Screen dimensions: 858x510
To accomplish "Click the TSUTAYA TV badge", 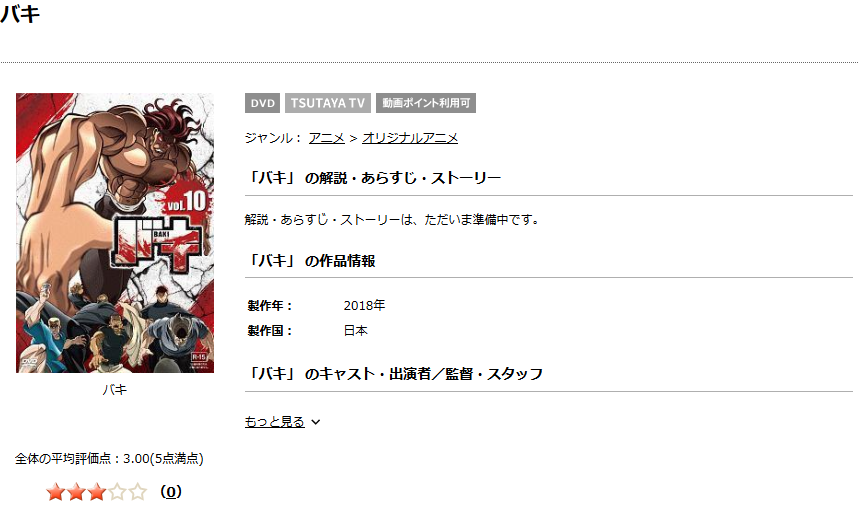I will tap(328, 103).
